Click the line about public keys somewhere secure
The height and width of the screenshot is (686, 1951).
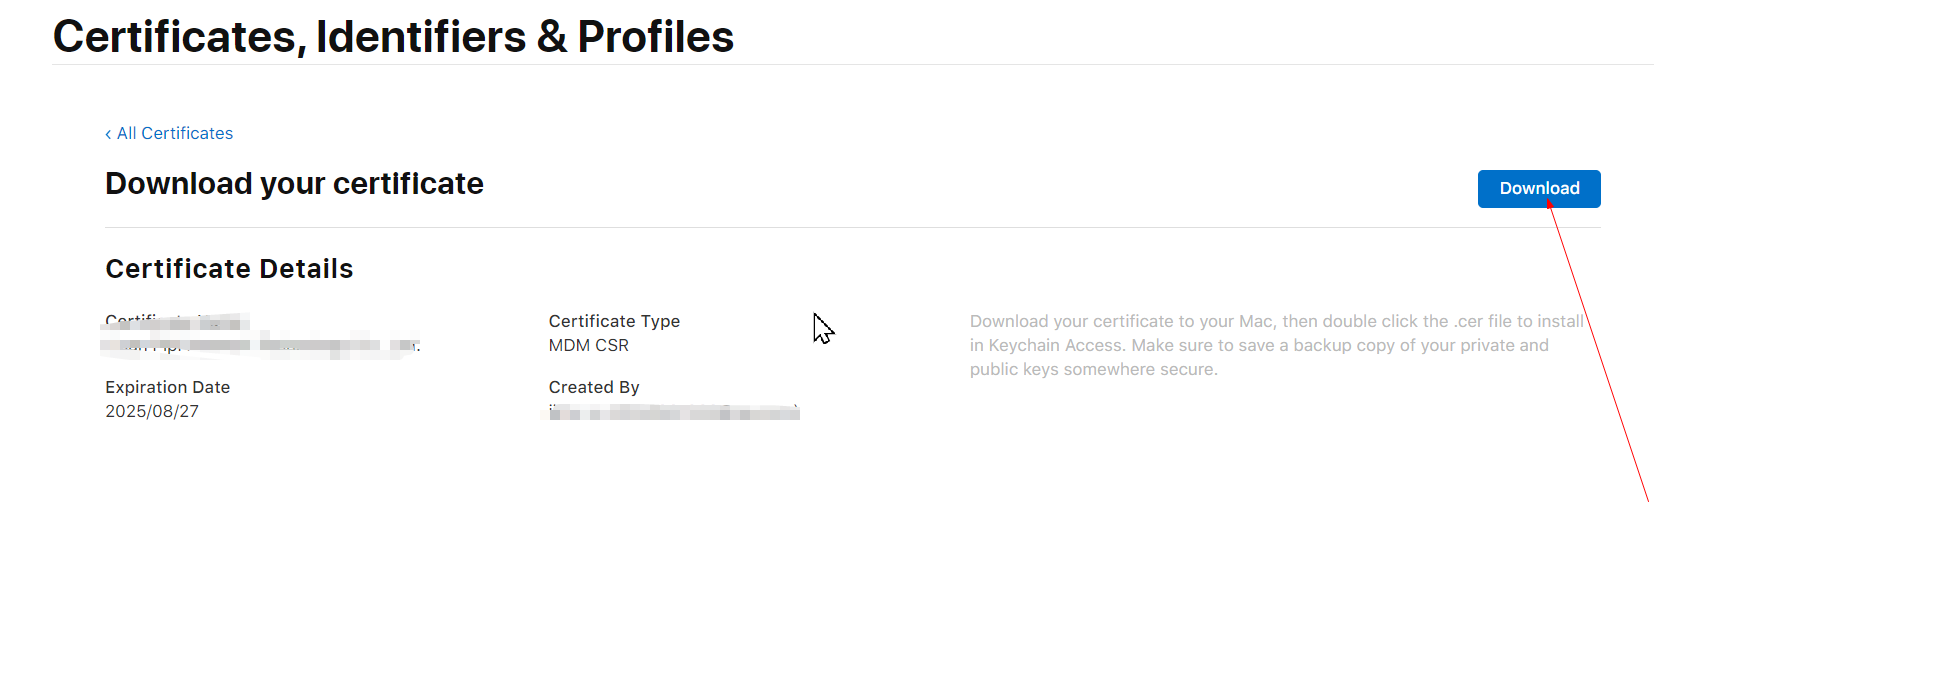tap(1093, 369)
